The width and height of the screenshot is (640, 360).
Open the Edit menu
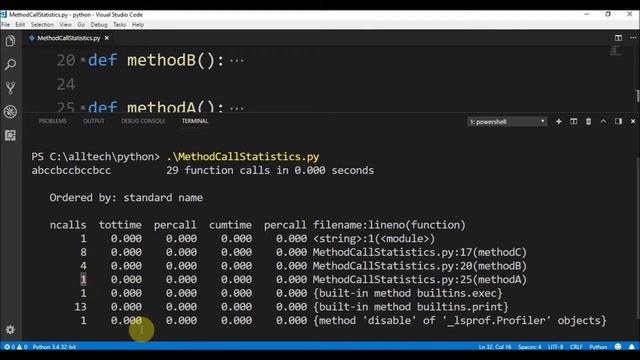tap(20, 24)
